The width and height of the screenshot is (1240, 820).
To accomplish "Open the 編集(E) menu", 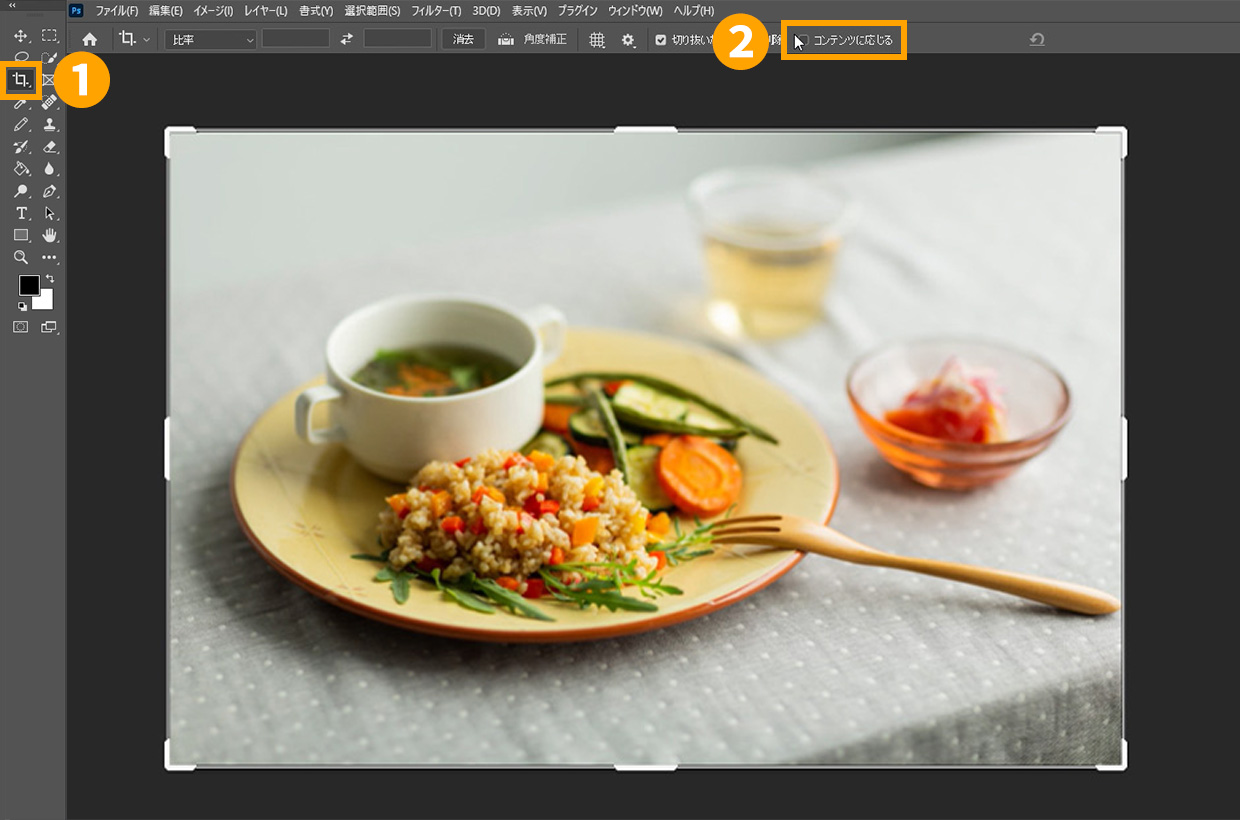I will (x=165, y=10).
